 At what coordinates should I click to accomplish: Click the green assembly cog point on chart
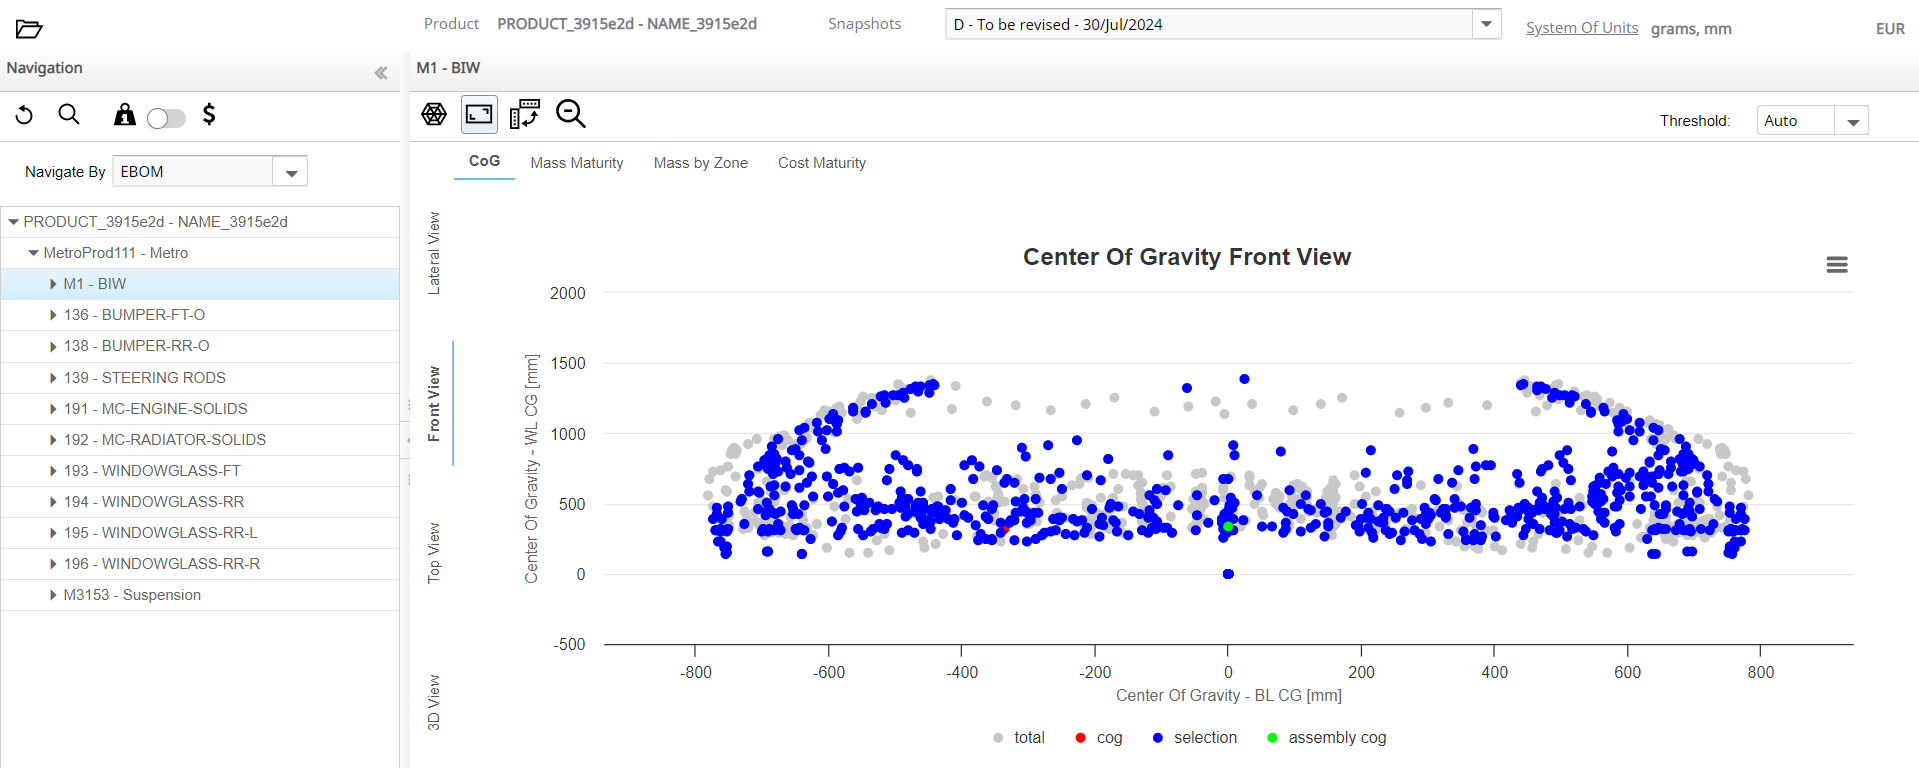pos(1228,527)
